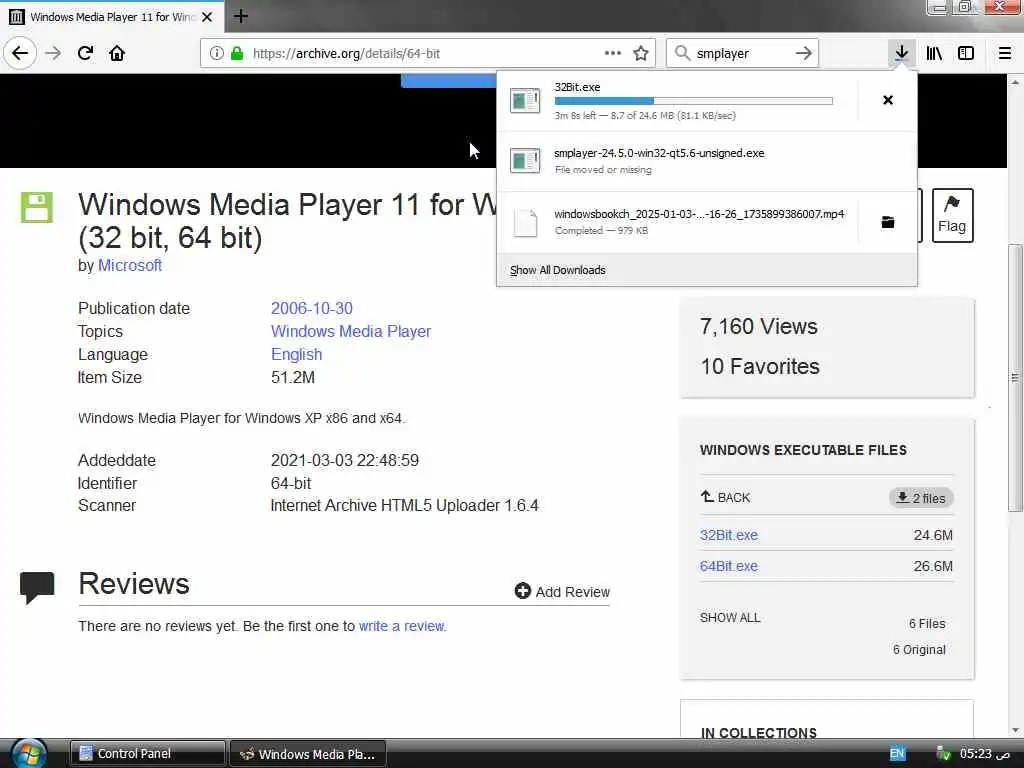Toggle the downloads panel arrow button
Image resolution: width=1024 pixels, height=768 pixels.
901,53
